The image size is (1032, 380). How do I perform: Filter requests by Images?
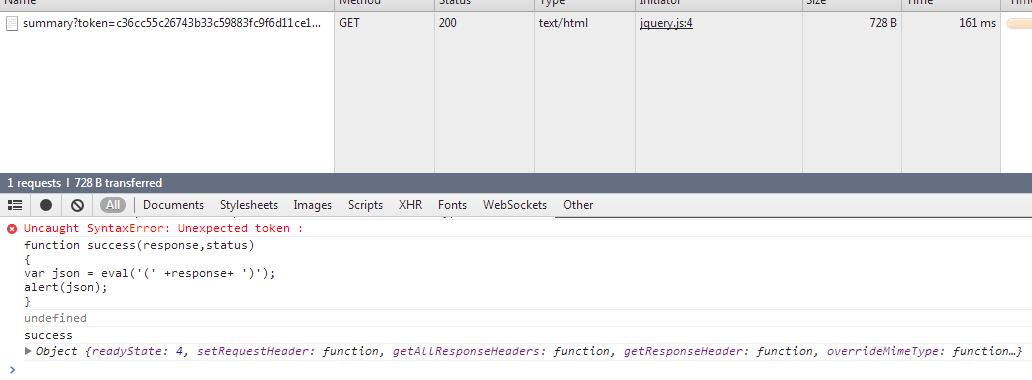tap(313, 205)
